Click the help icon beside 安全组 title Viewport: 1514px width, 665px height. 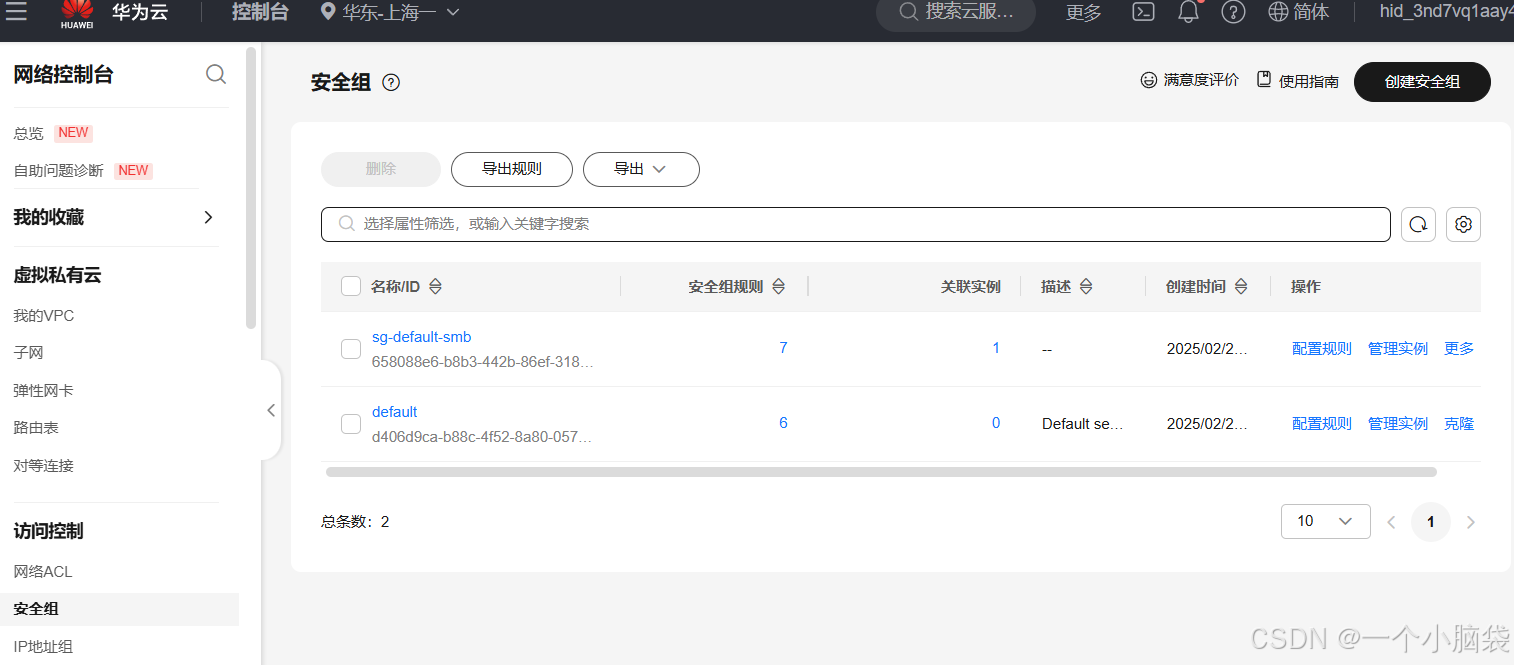point(391,83)
